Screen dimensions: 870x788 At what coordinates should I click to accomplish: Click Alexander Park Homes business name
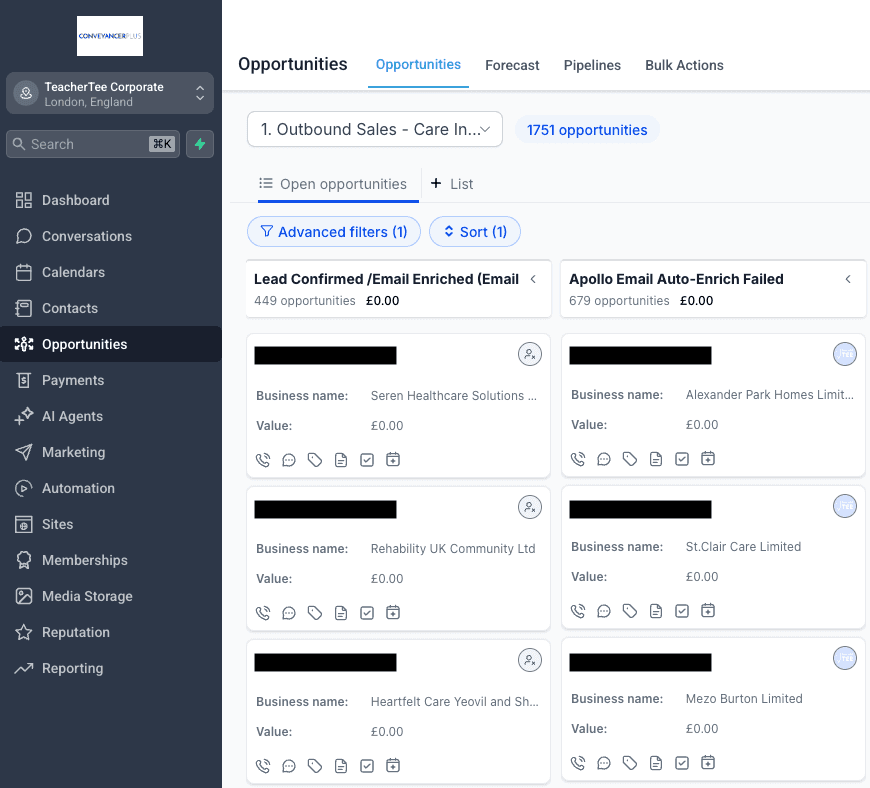click(x=770, y=395)
